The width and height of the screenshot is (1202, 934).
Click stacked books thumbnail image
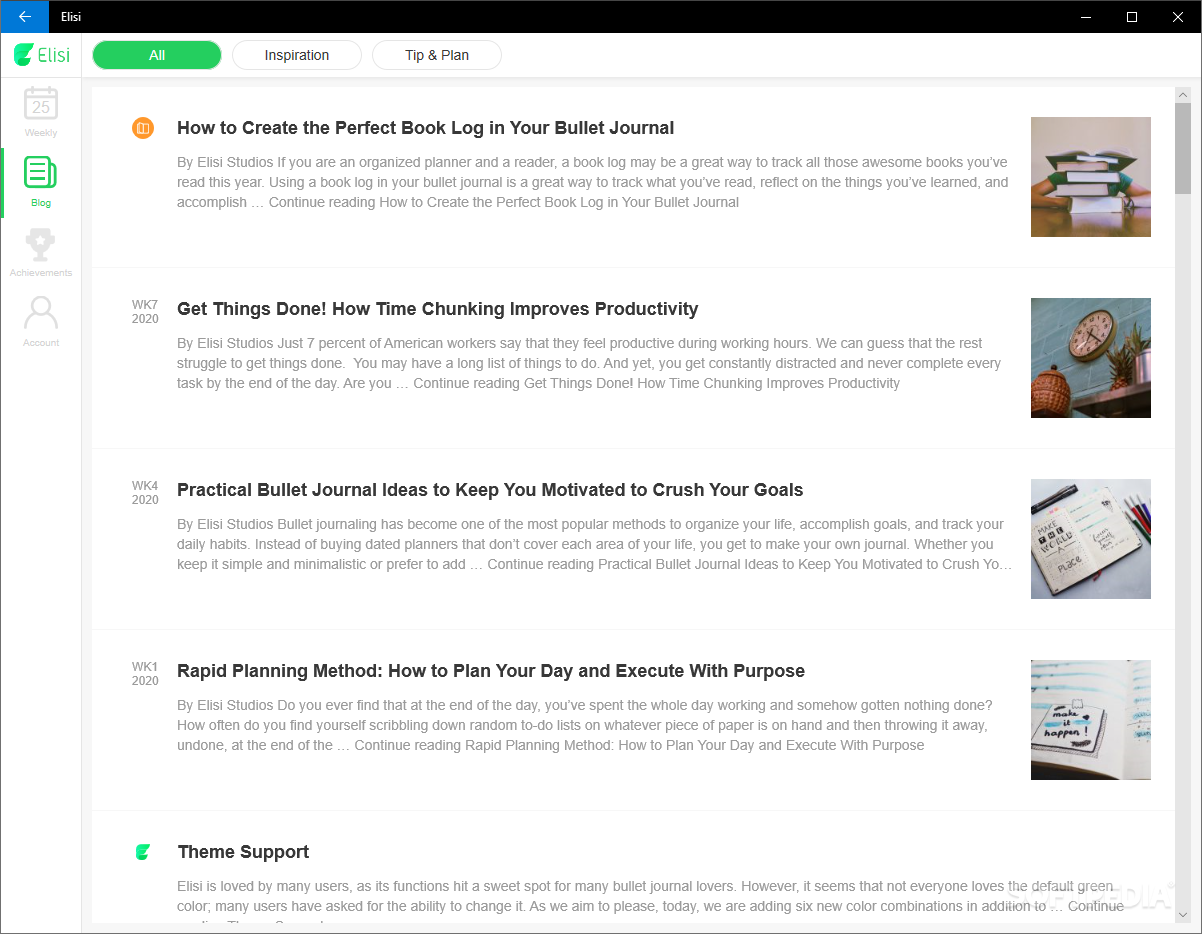point(1091,177)
